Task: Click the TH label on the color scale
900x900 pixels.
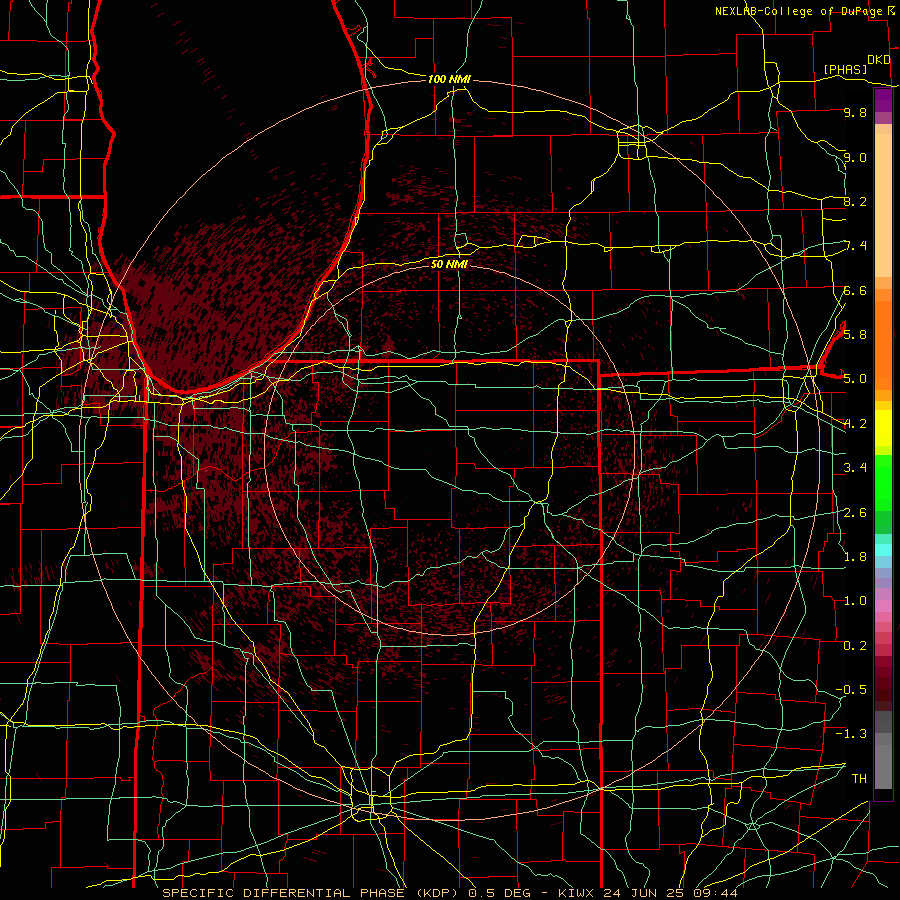Action: tap(859, 778)
